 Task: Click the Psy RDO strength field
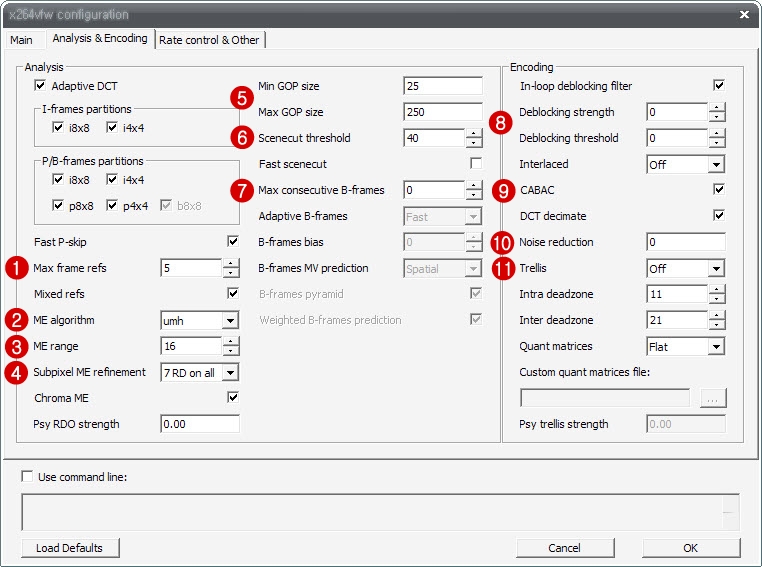(200, 424)
